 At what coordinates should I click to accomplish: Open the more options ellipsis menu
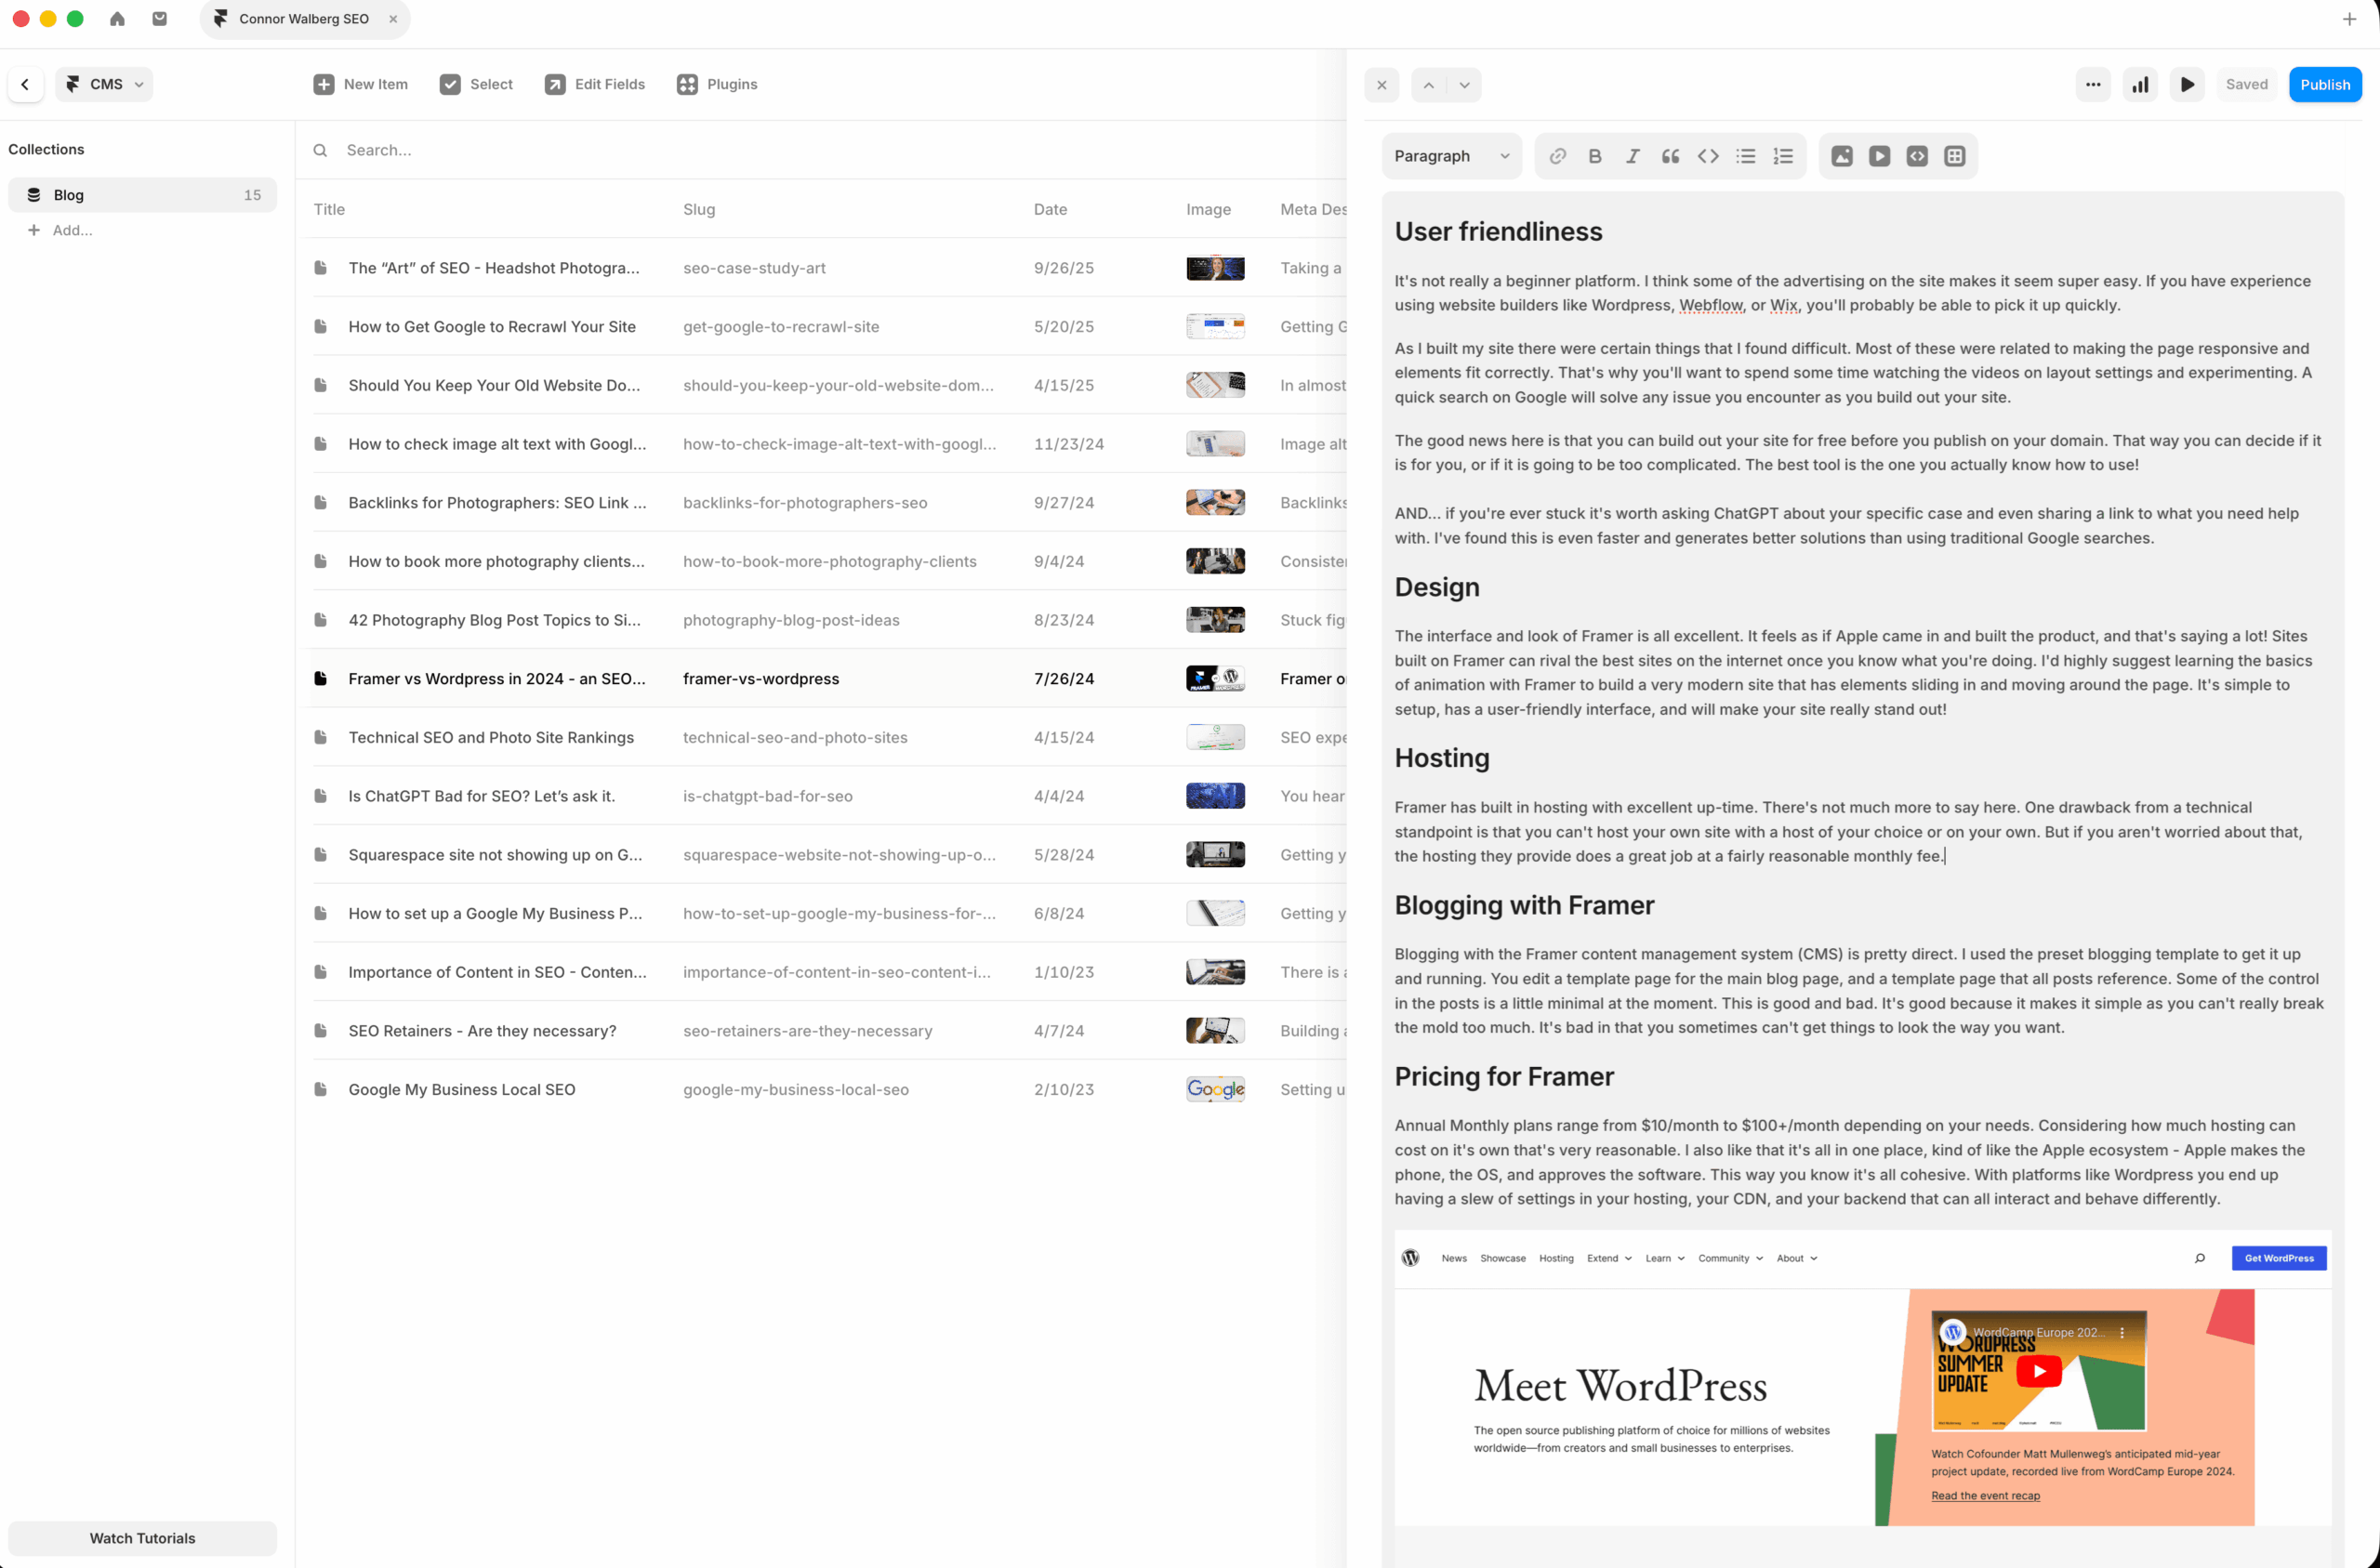click(2093, 84)
